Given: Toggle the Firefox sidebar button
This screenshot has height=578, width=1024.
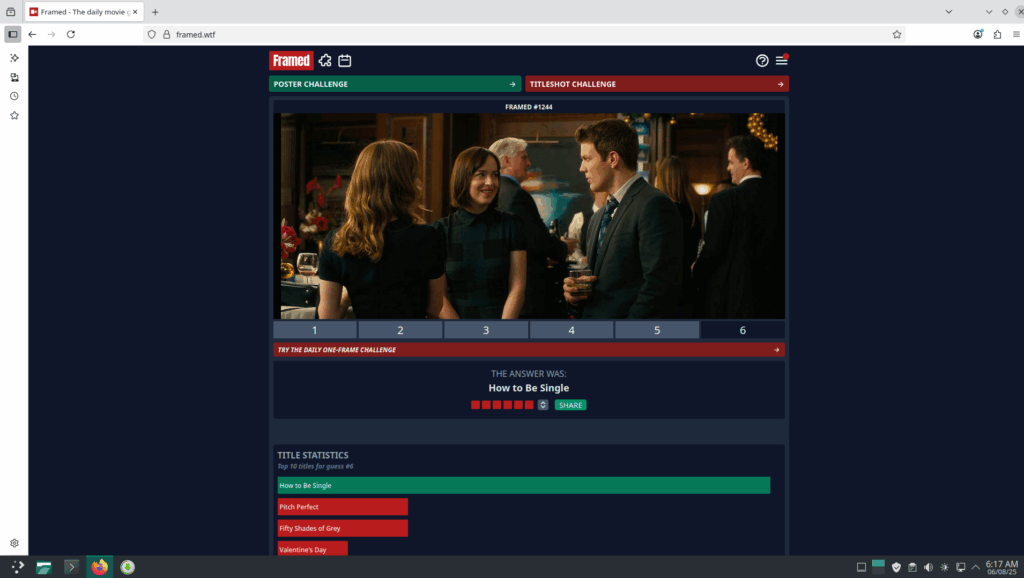Looking at the screenshot, I should (x=13, y=34).
